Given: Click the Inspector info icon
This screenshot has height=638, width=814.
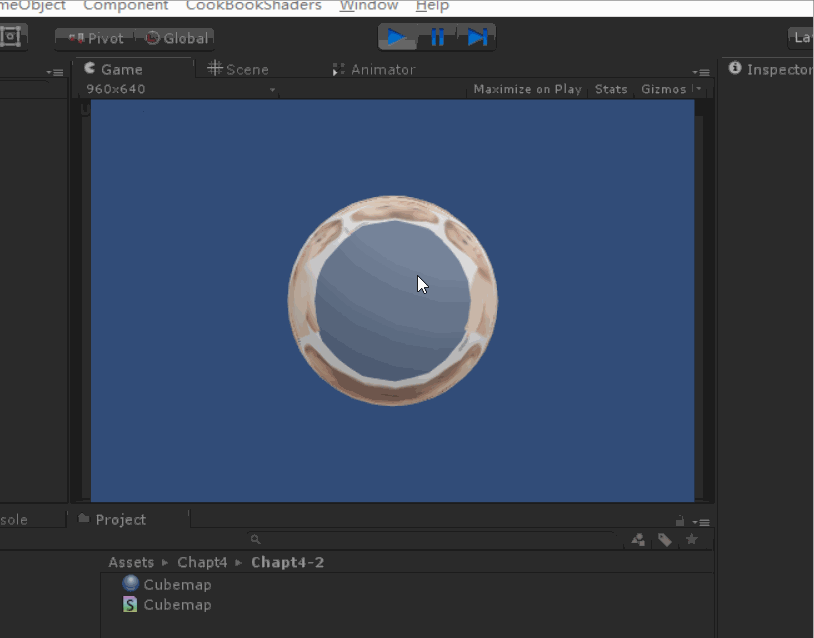Looking at the screenshot, I should [735, 68].
